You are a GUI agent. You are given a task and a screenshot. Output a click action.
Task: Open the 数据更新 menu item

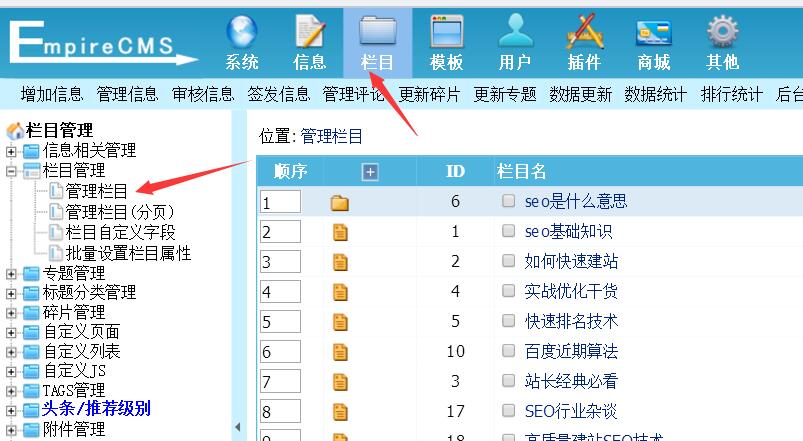[580, 94]
